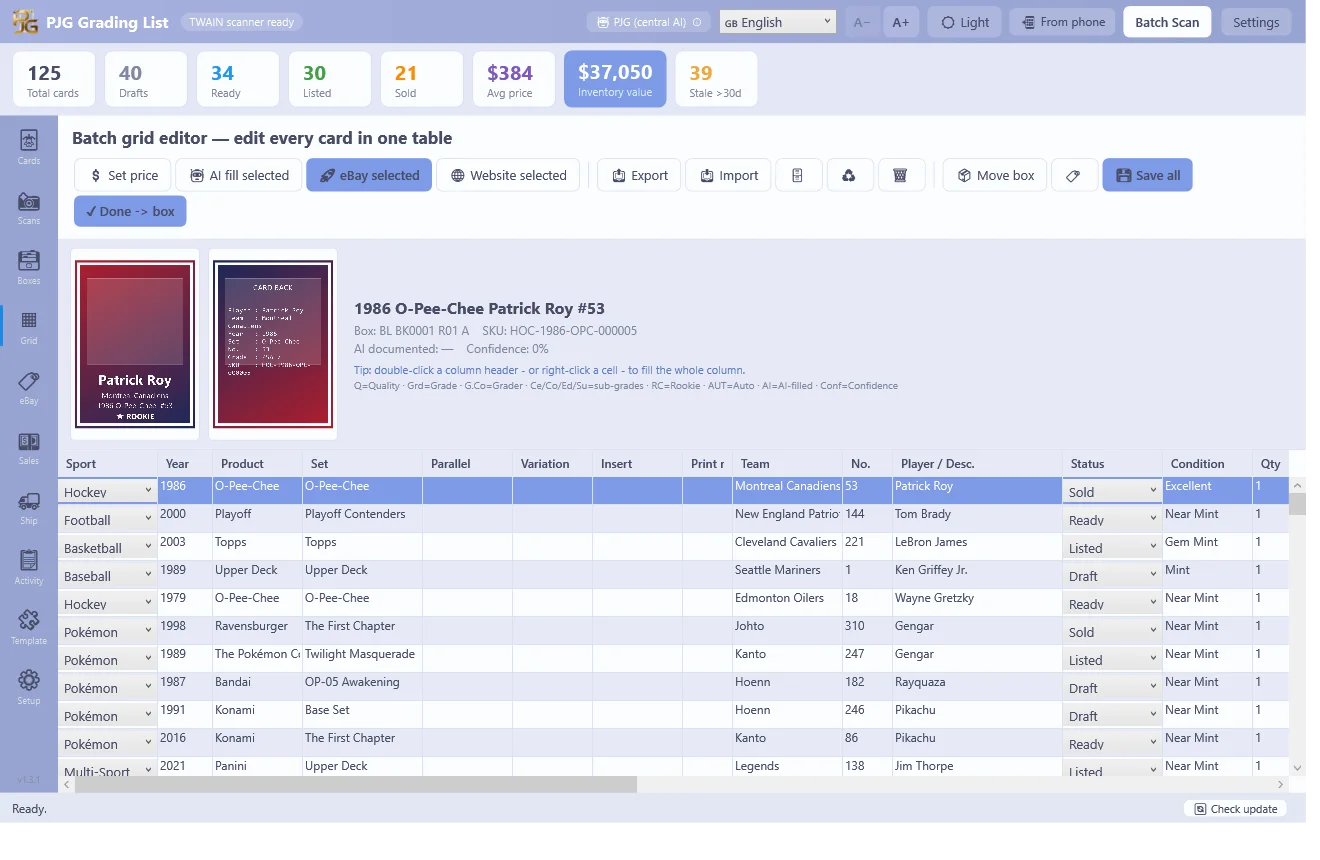Click the Import button
The image size is (1320, 860).
(x=728, y=175)
